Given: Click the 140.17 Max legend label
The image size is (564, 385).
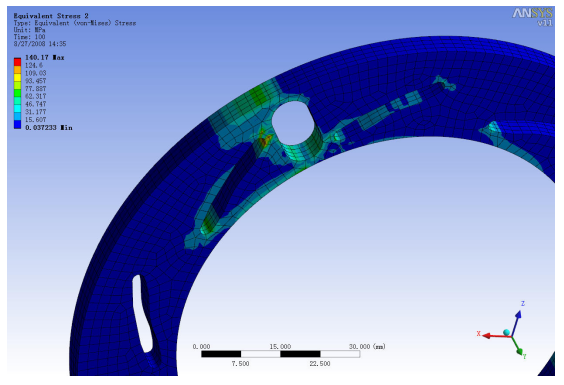Looking at the screenshot, I should (45, 58).
